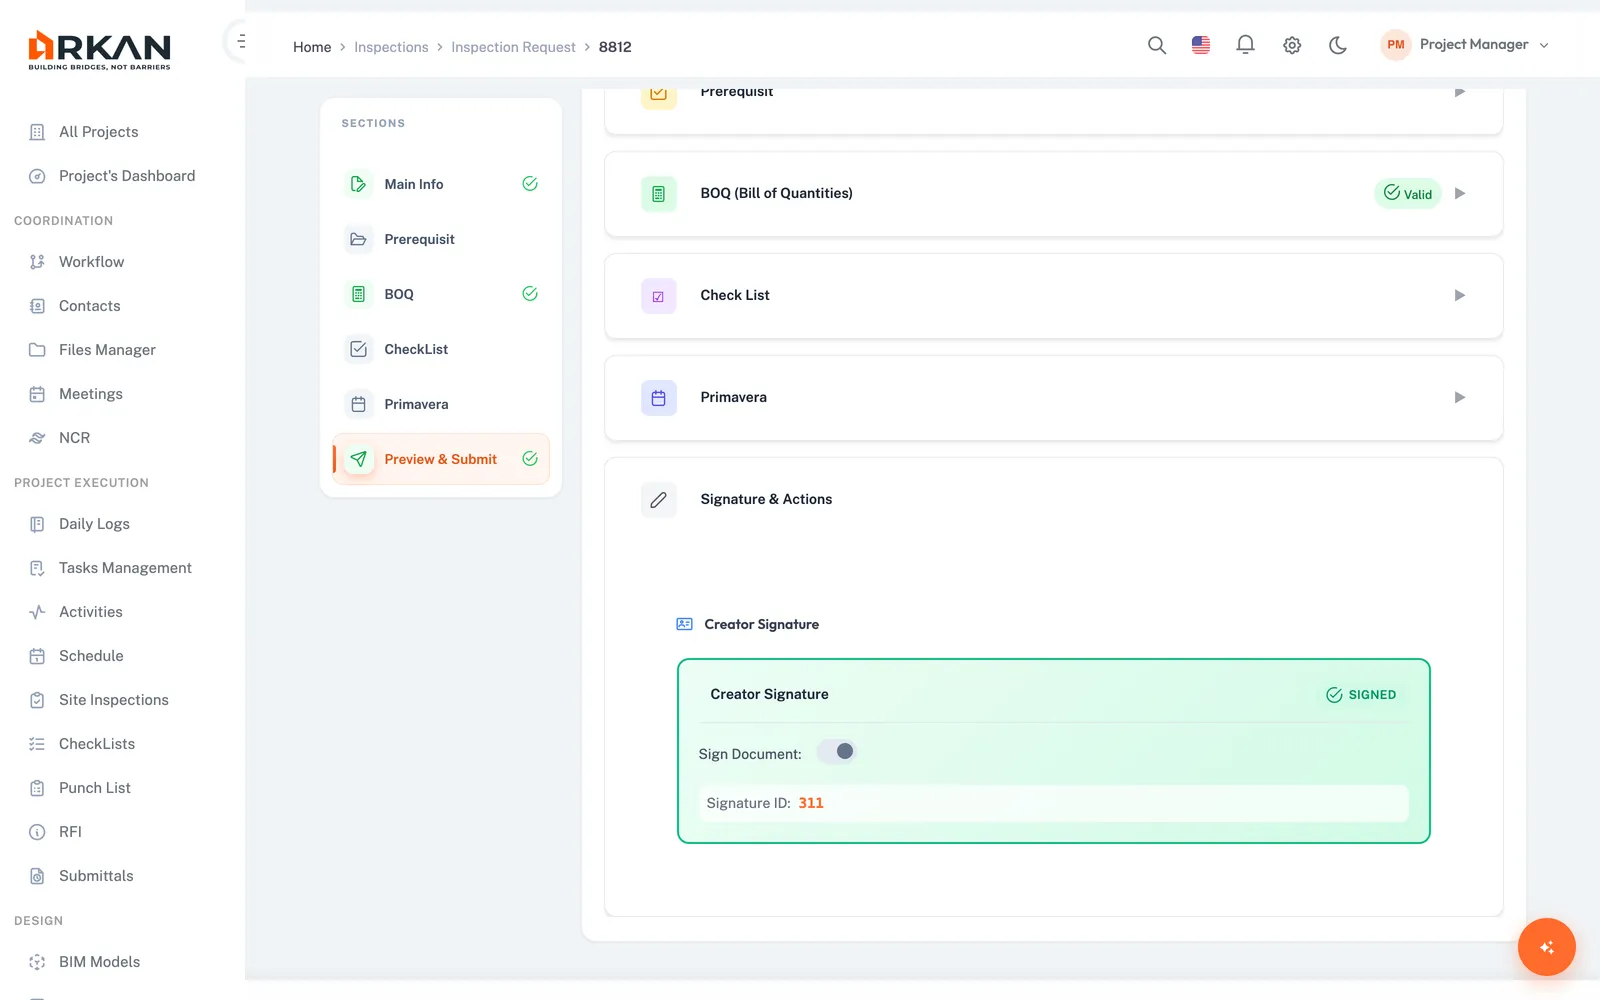Screen dimensions: 1600x1000
Task: Collapse sidebar with menu toggle icon
Action: pyautogui.click(x=241, y=41)
